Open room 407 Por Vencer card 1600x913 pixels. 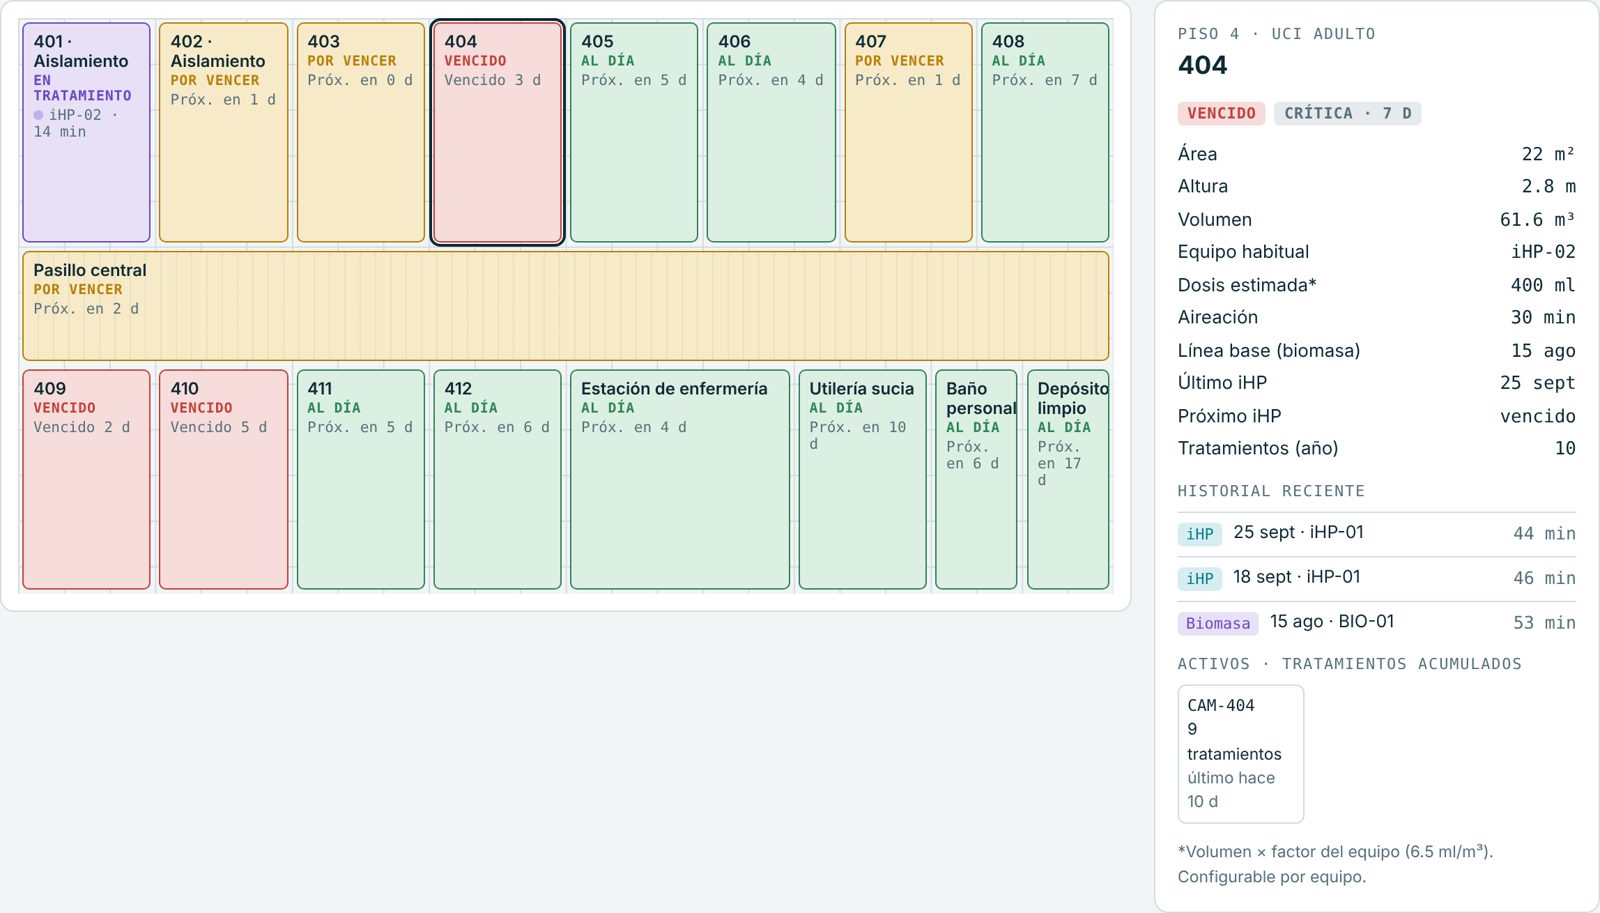click(x=908, y=132)
